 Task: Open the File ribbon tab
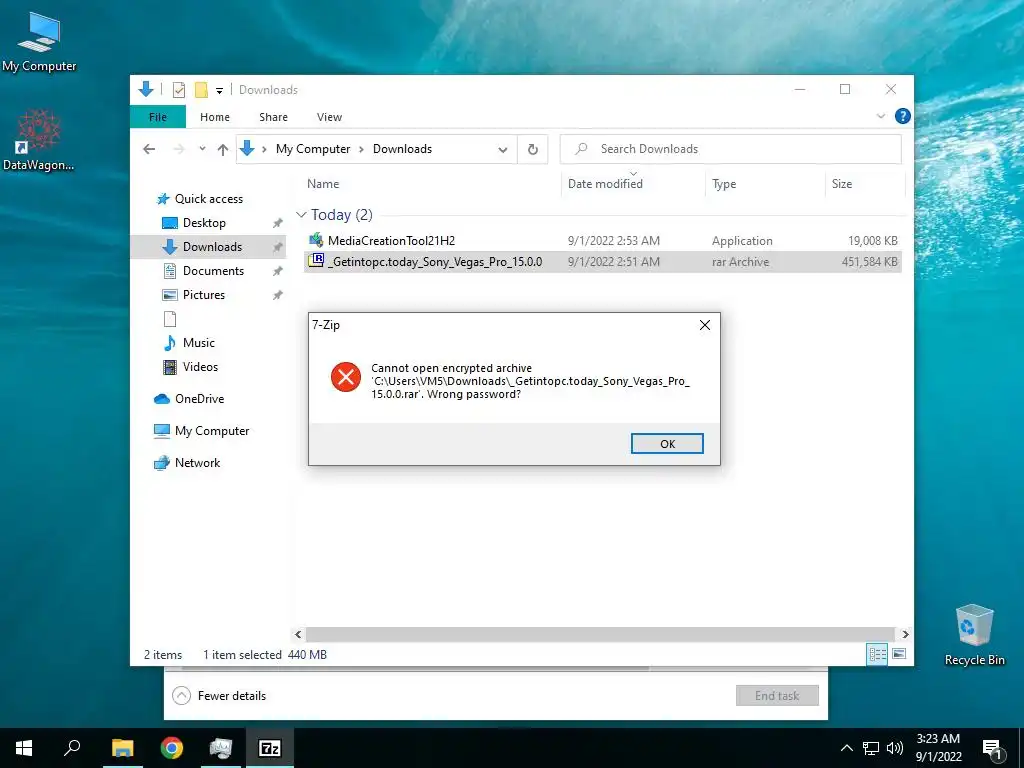(158, 117)
